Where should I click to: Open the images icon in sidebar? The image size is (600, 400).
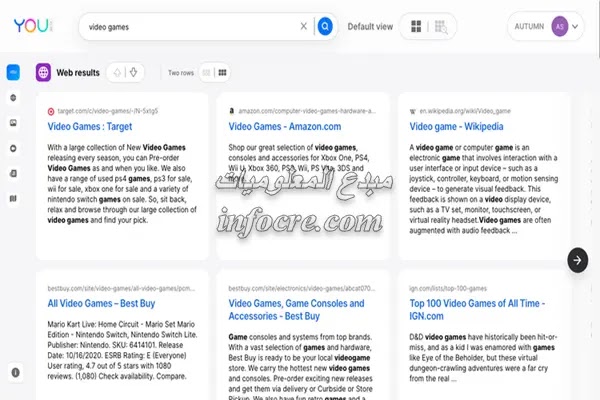tap(13, 123)
